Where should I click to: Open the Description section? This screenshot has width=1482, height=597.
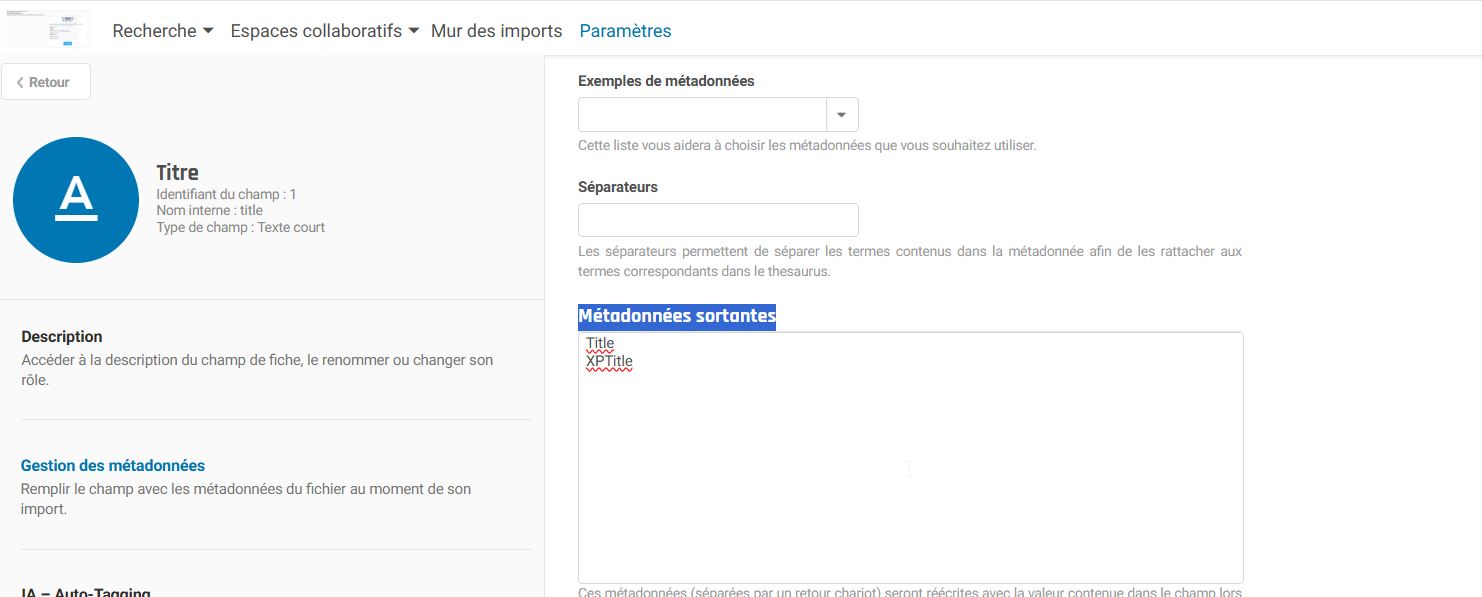61,336
